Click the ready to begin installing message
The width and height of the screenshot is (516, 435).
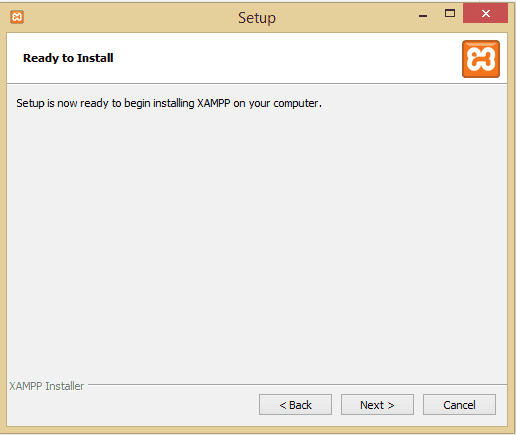(x=169, y=103)
